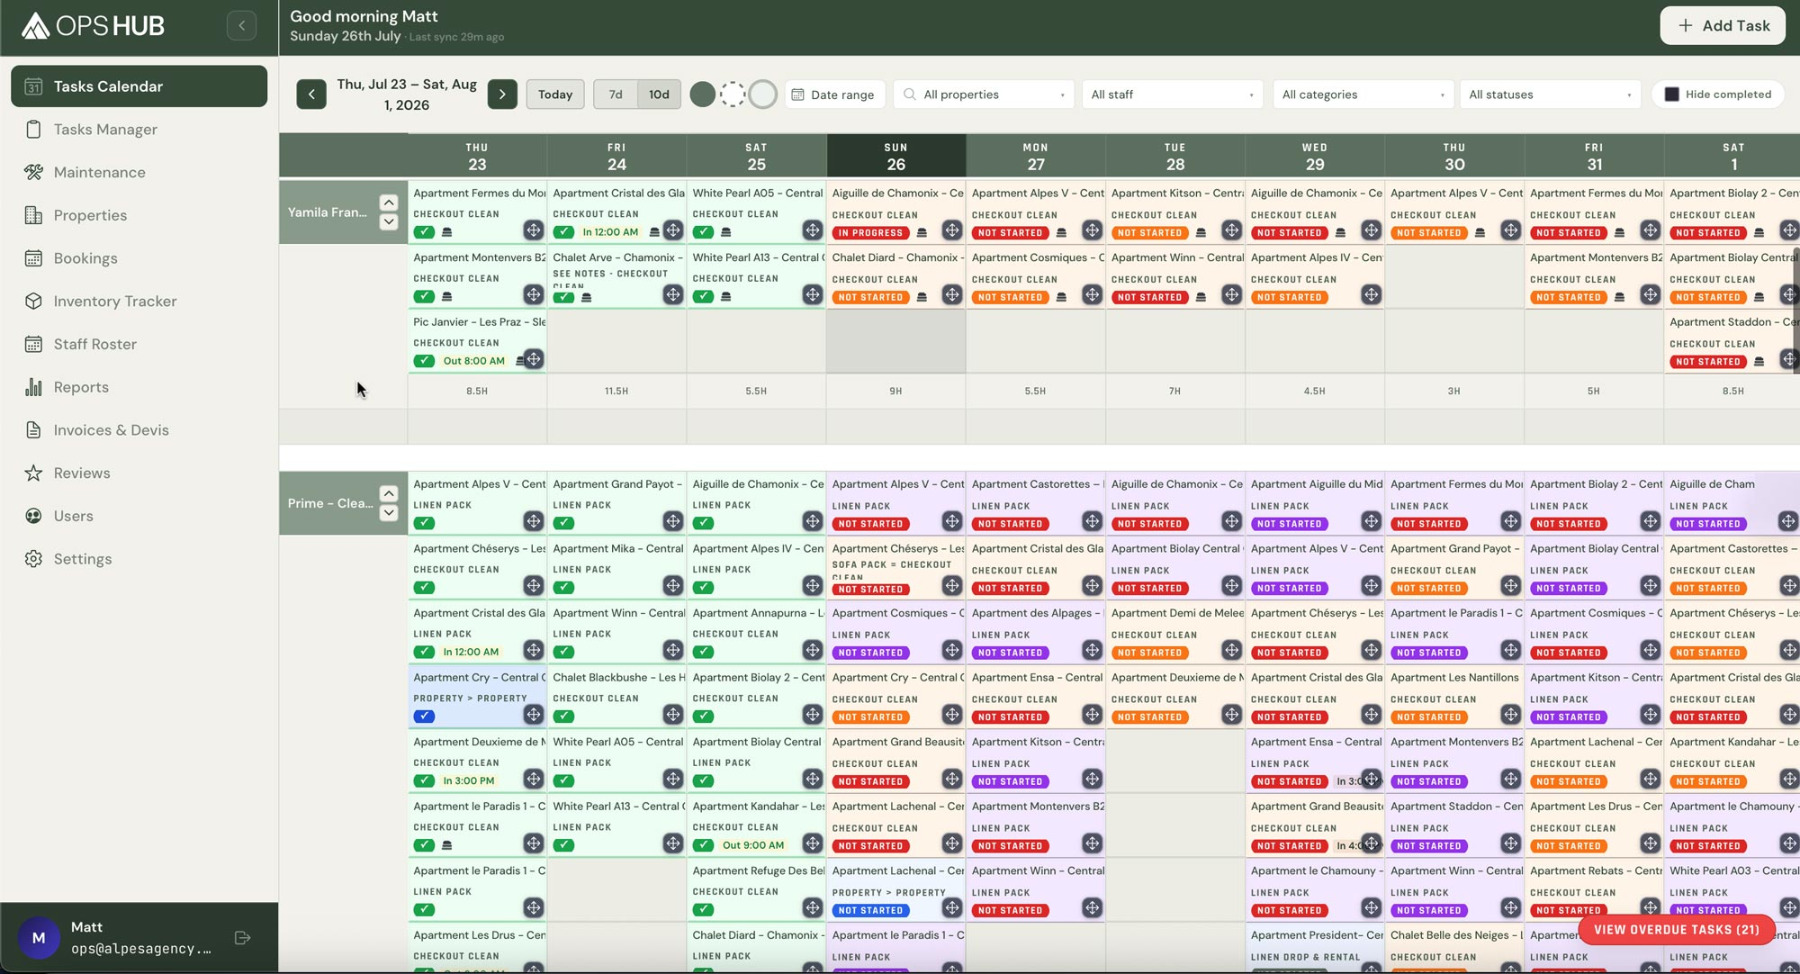
Task: Open the All categories filter dropdown
Action: coord(1362,94)
